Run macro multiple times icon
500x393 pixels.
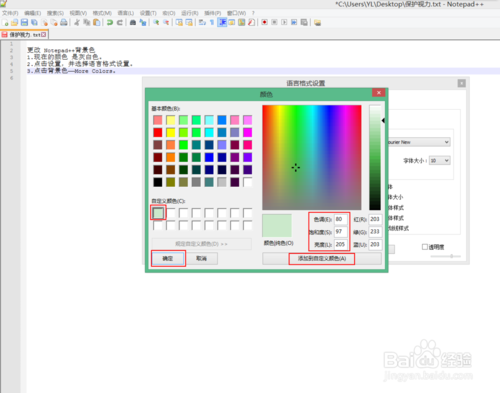[x=294, y=22]
